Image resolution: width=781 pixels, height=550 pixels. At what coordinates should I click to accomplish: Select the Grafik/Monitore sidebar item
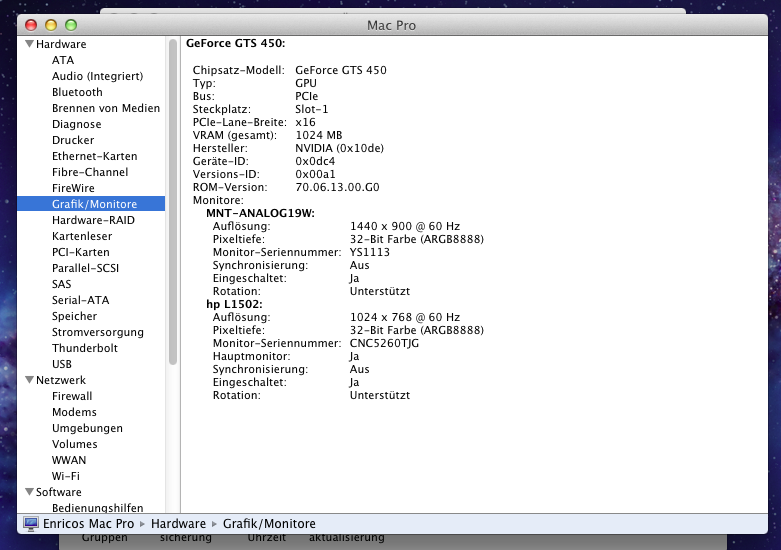(x=94, y=204)
